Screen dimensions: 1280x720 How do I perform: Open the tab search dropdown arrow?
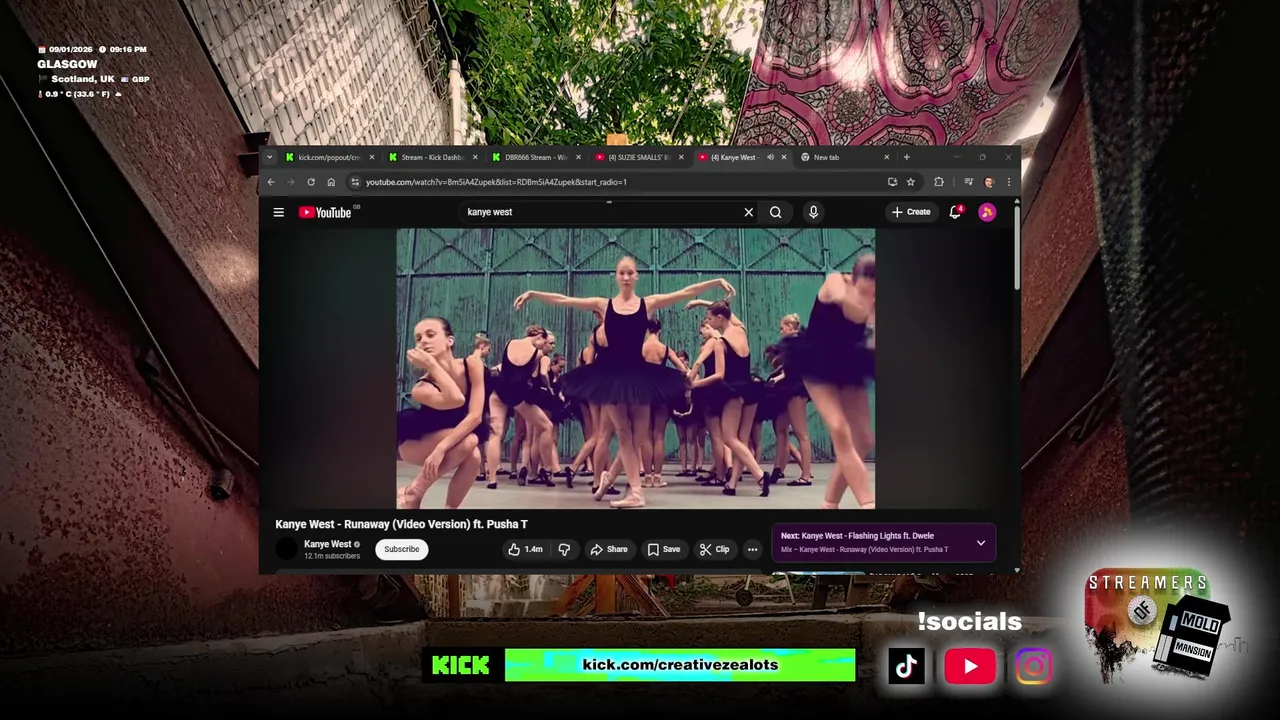(269, 157)
